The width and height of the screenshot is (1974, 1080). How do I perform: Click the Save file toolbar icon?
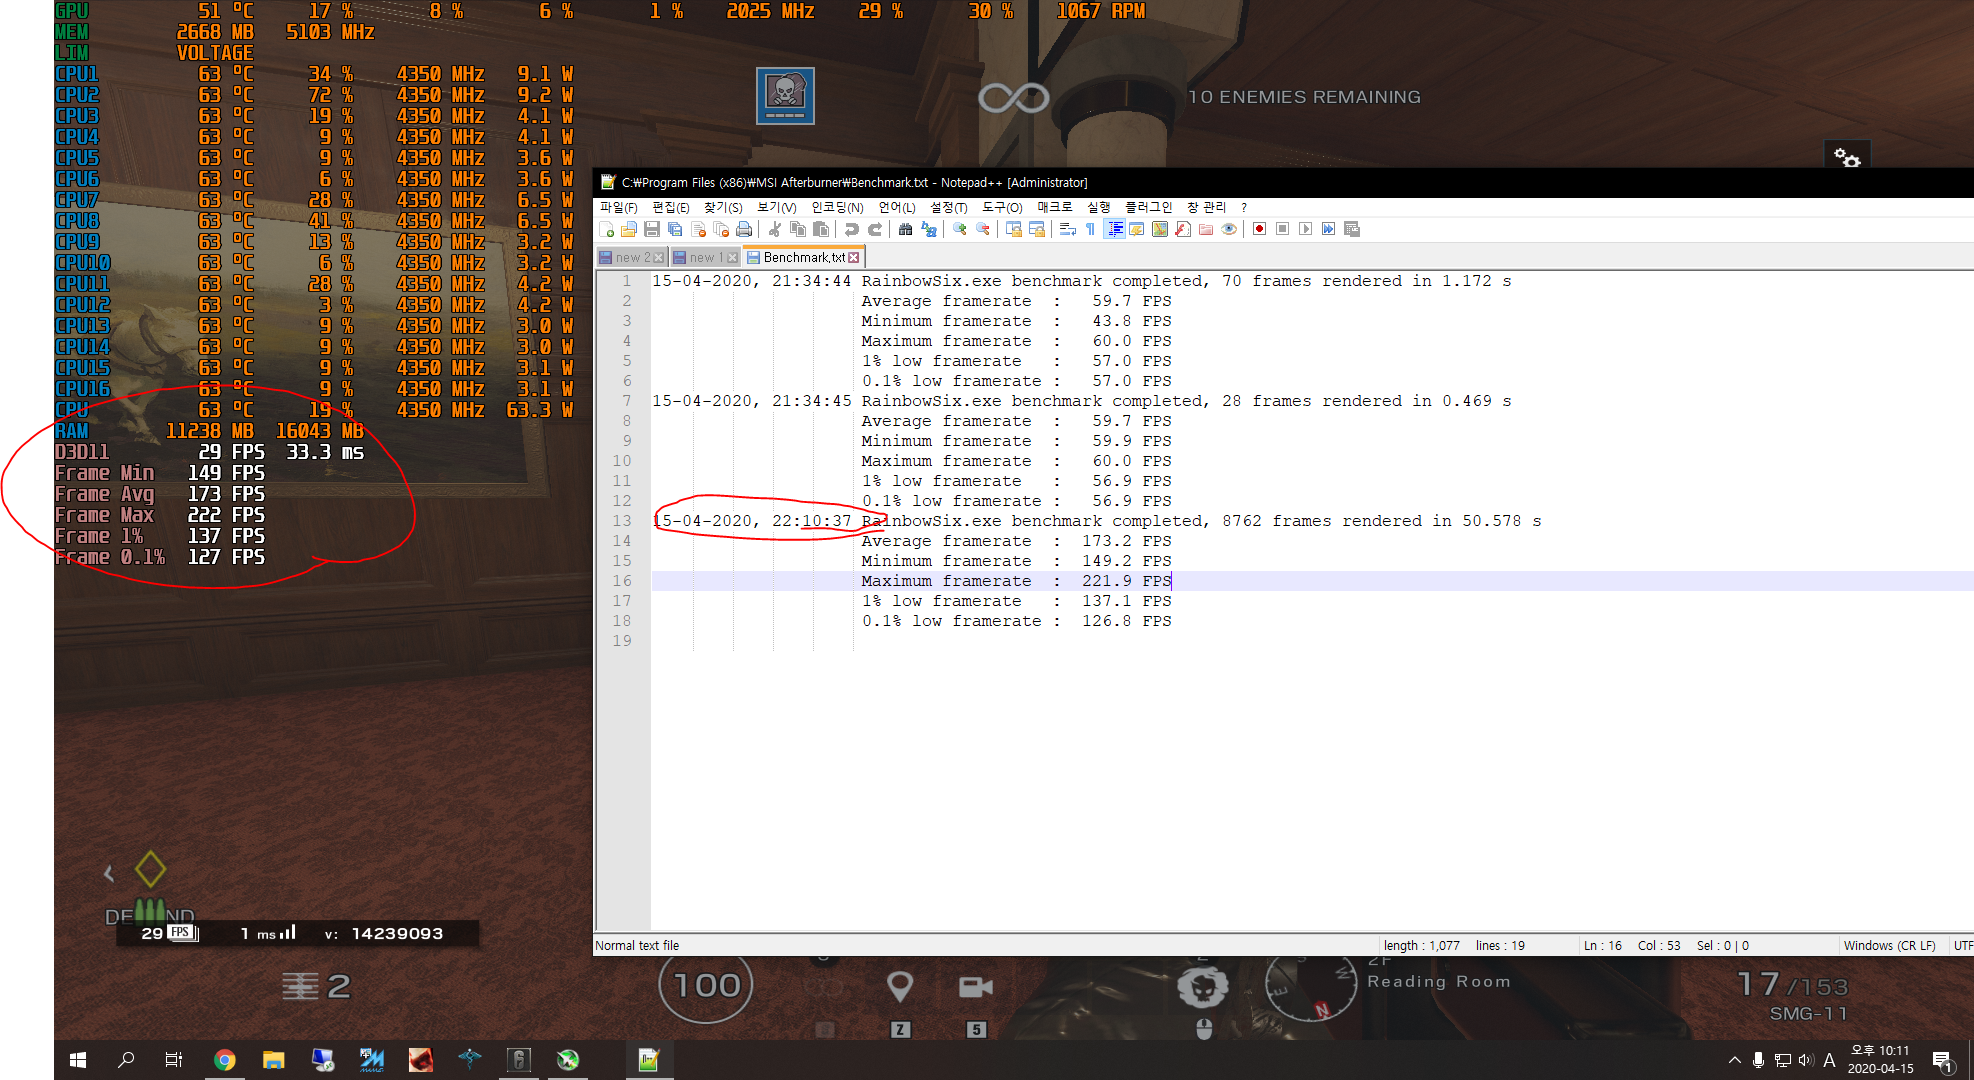pos(652,230)
